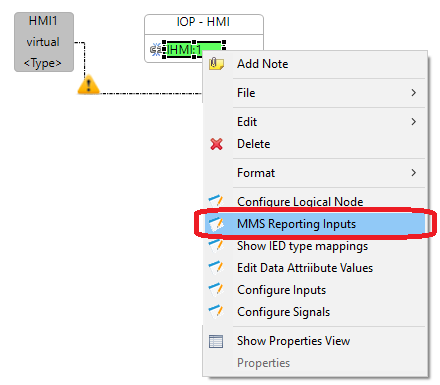This screenshot has height=385, width=440.
Task: Click the pencil icon beside Edit Data Attribute Values
Action: click(216, 267)
